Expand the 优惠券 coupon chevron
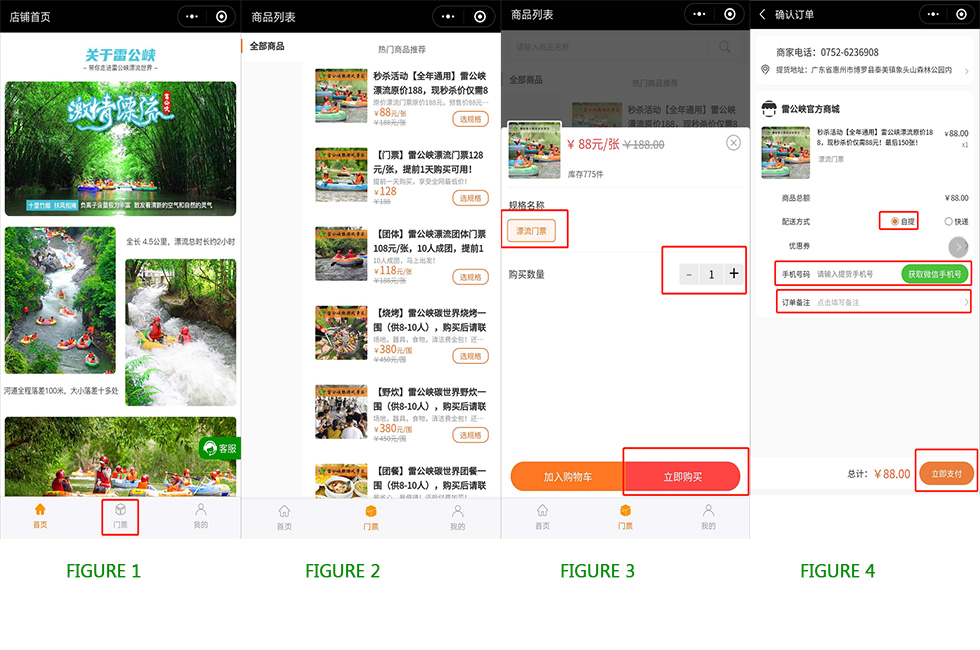The image size is (980, 650). [958, 247]
